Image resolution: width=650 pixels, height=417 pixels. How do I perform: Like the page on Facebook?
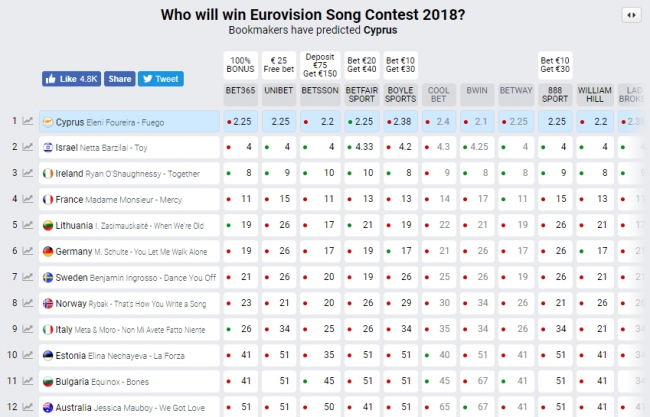71,79
